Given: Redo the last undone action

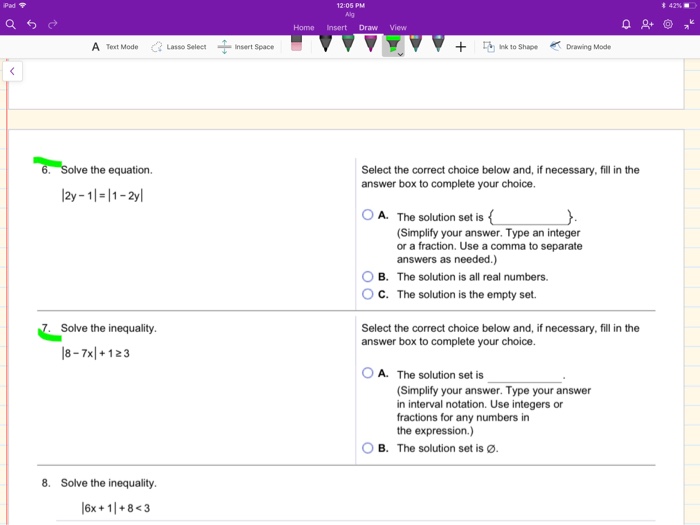Looking at the screenshot, I should click(x=53, y=24).
